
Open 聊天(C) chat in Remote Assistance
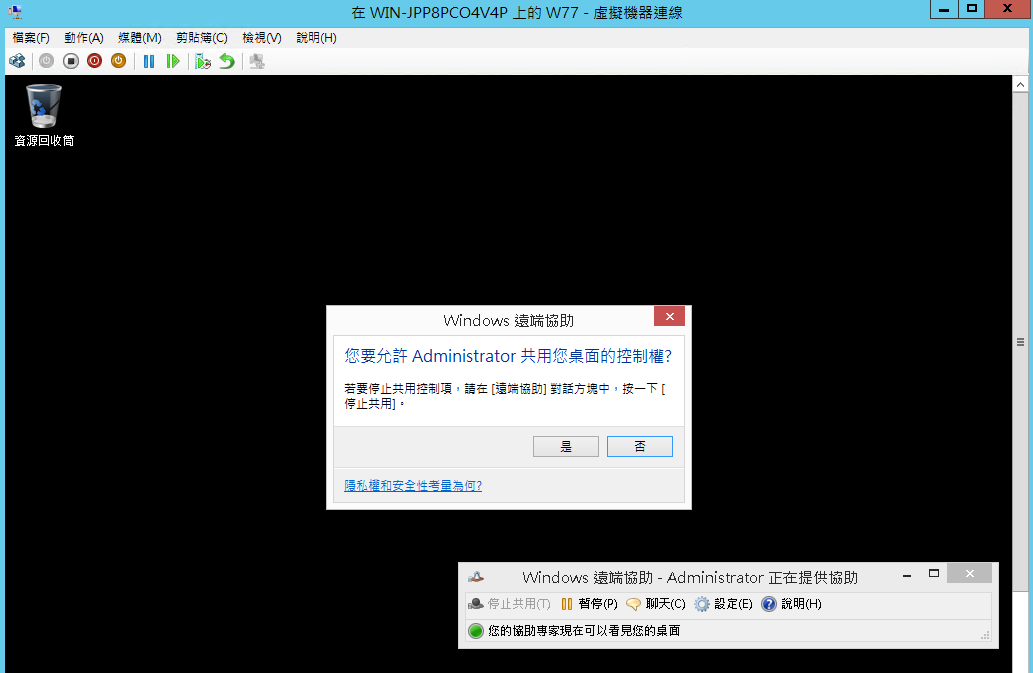(x=656, y=604)
